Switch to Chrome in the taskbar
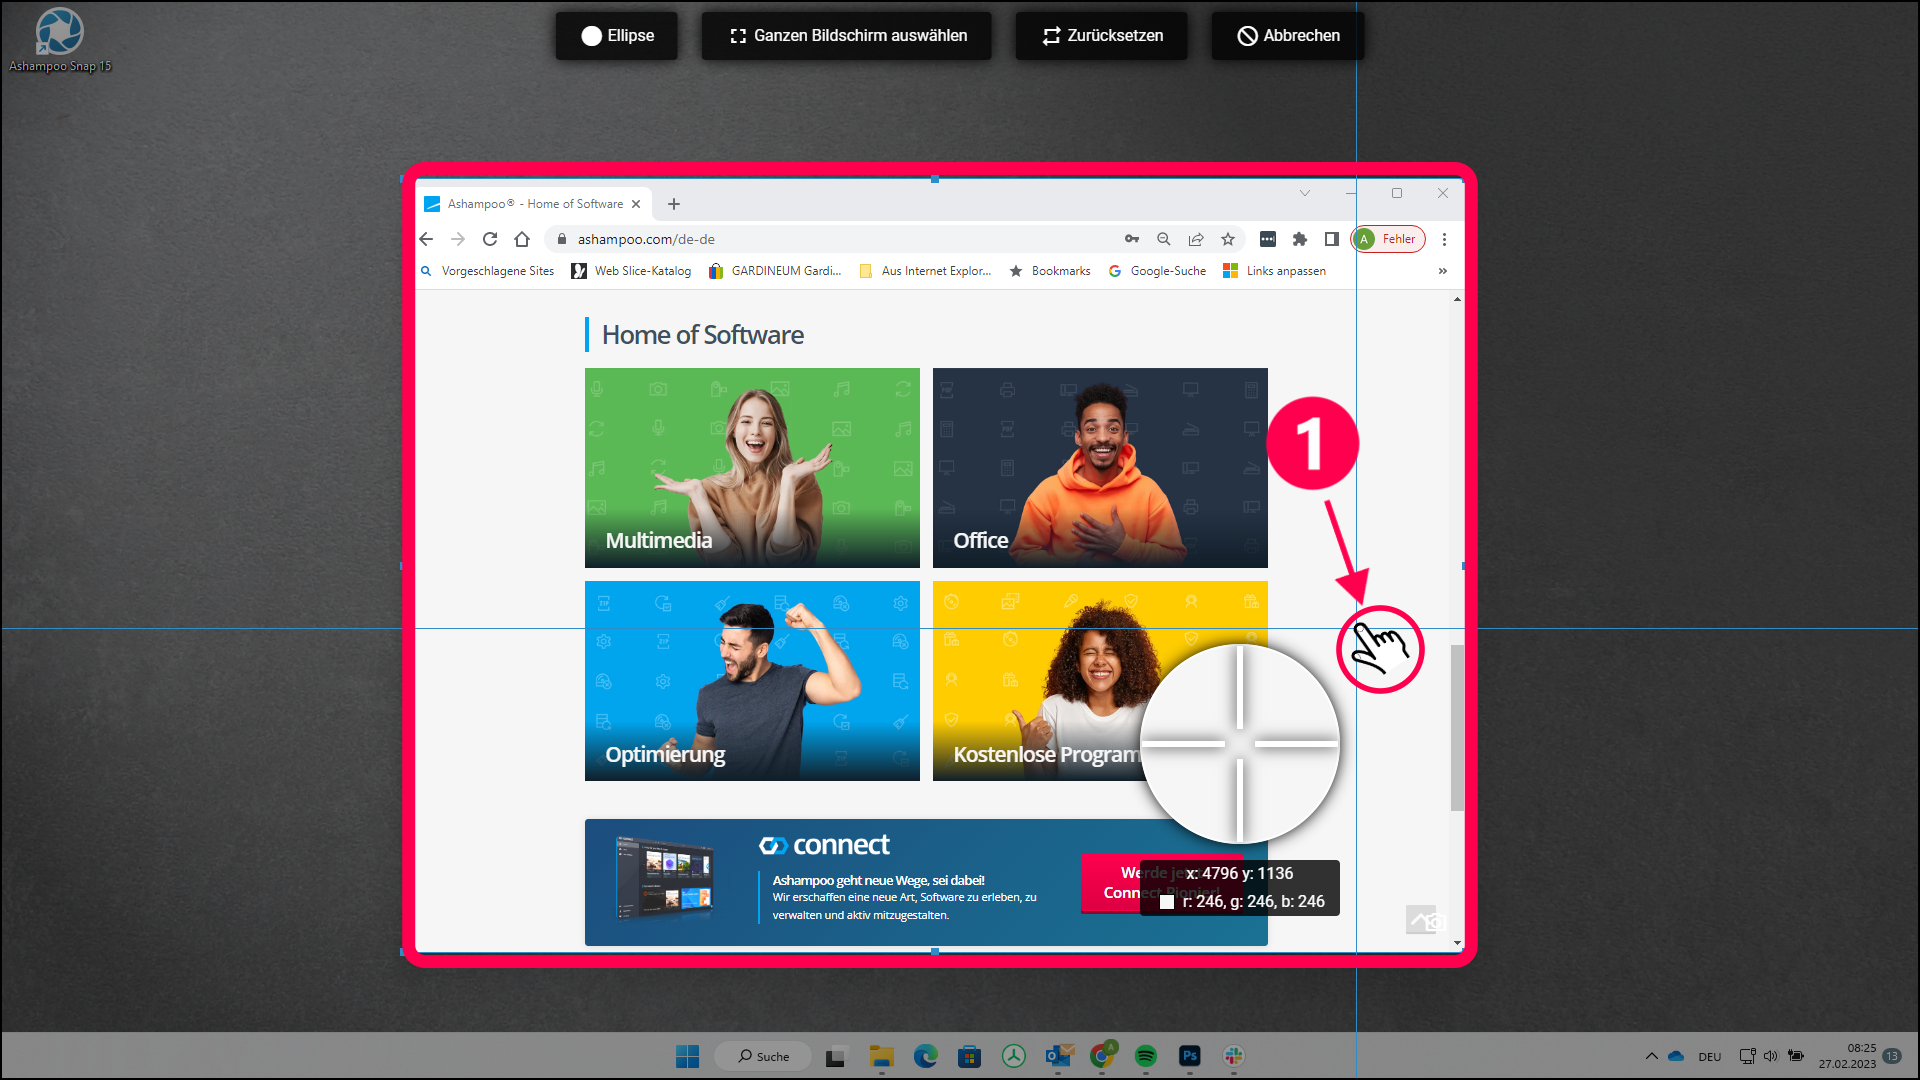Viewport: 1920px width, 1080px height. coord(1102,1056)
